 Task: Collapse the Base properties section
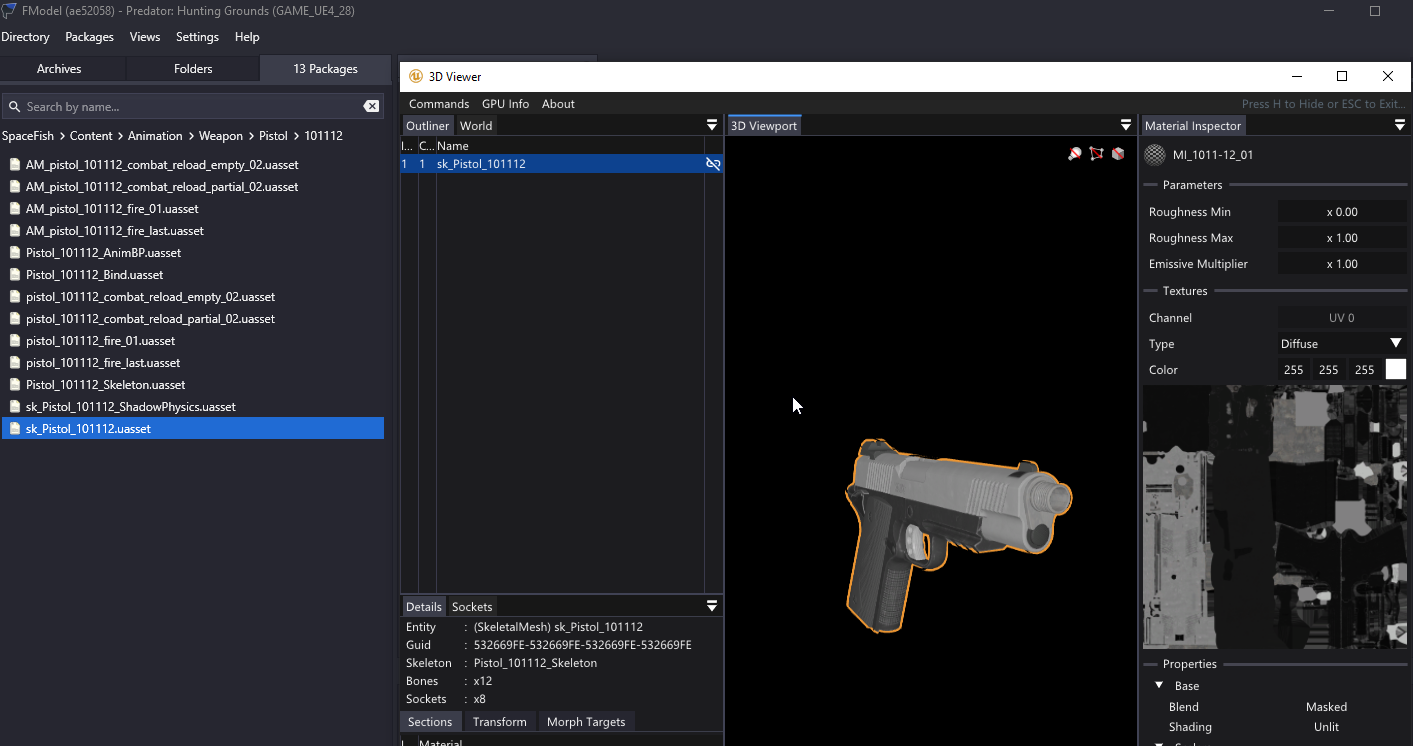[x=1159, y=686]
